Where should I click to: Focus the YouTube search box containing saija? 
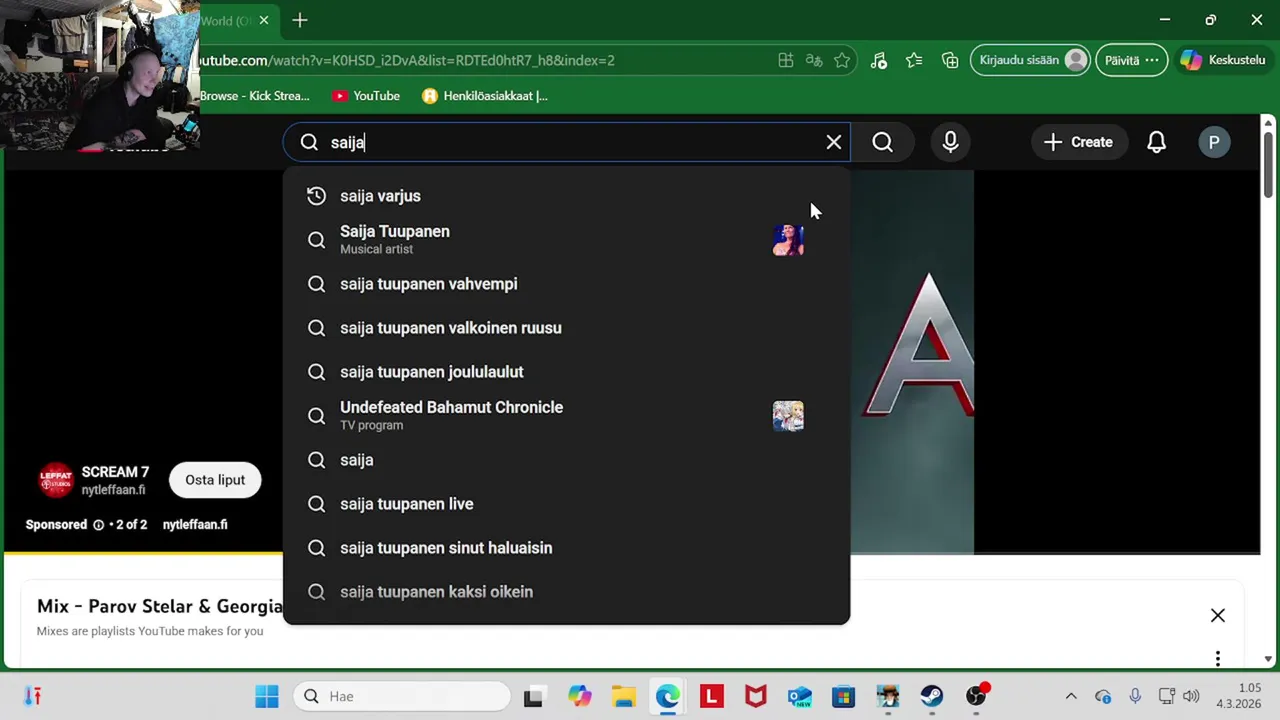click(567, 142)
